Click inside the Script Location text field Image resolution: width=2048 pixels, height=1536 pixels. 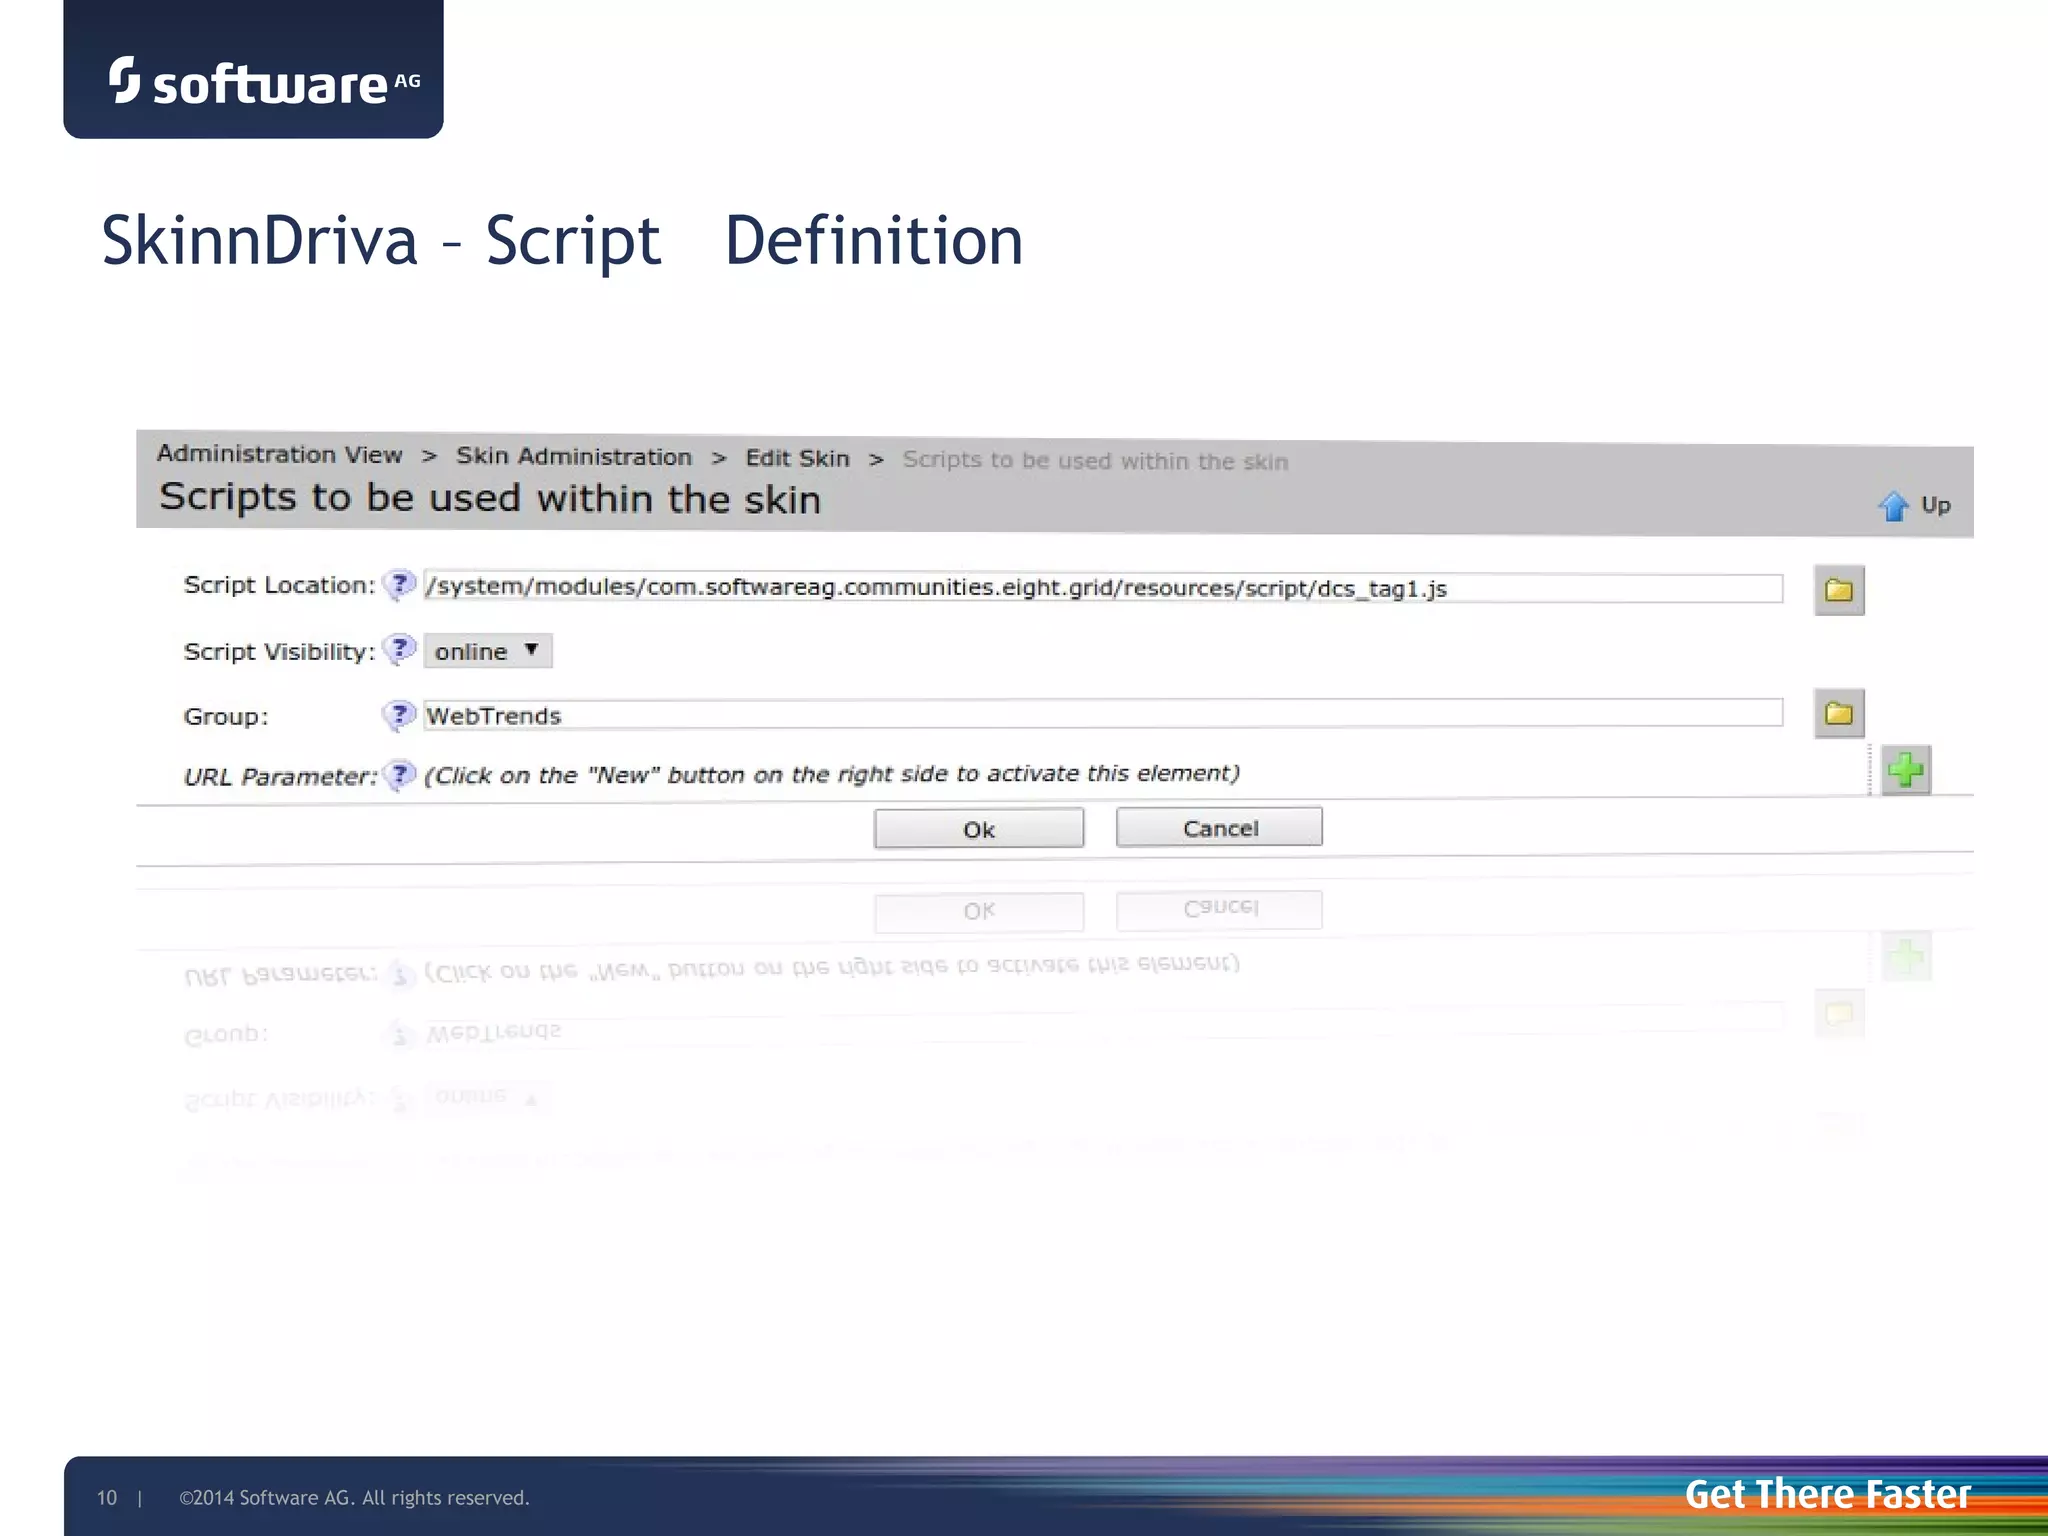coord(1100,588)
